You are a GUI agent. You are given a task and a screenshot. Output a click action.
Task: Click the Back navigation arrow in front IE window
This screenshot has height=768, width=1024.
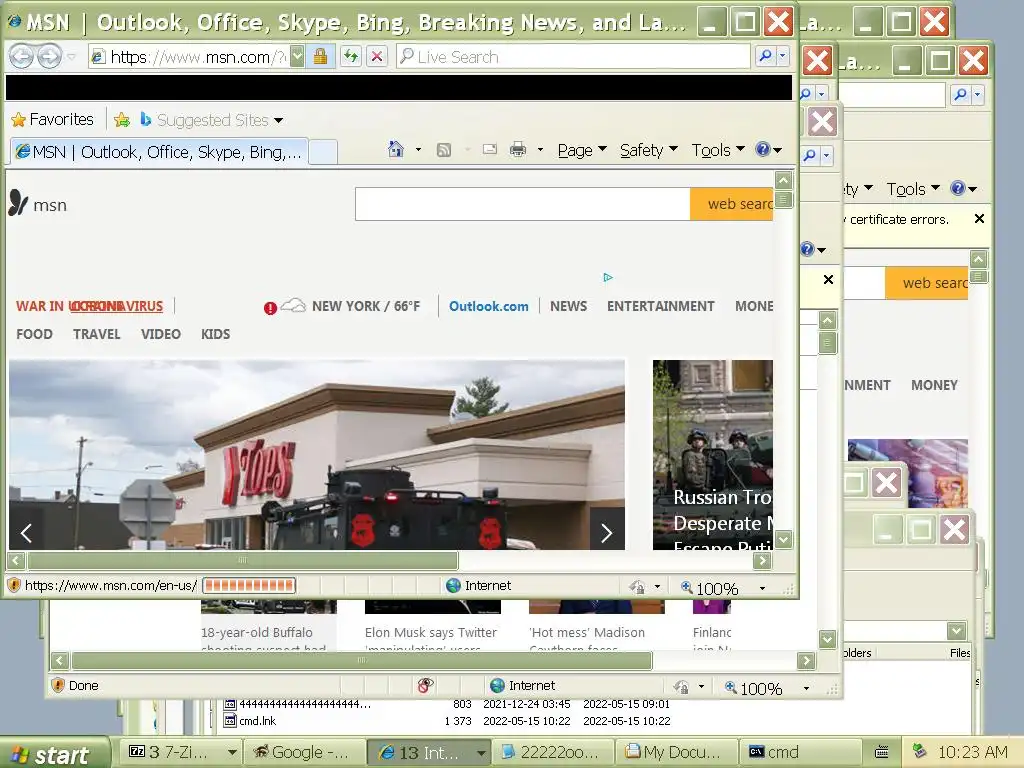[x=21, y=57]
